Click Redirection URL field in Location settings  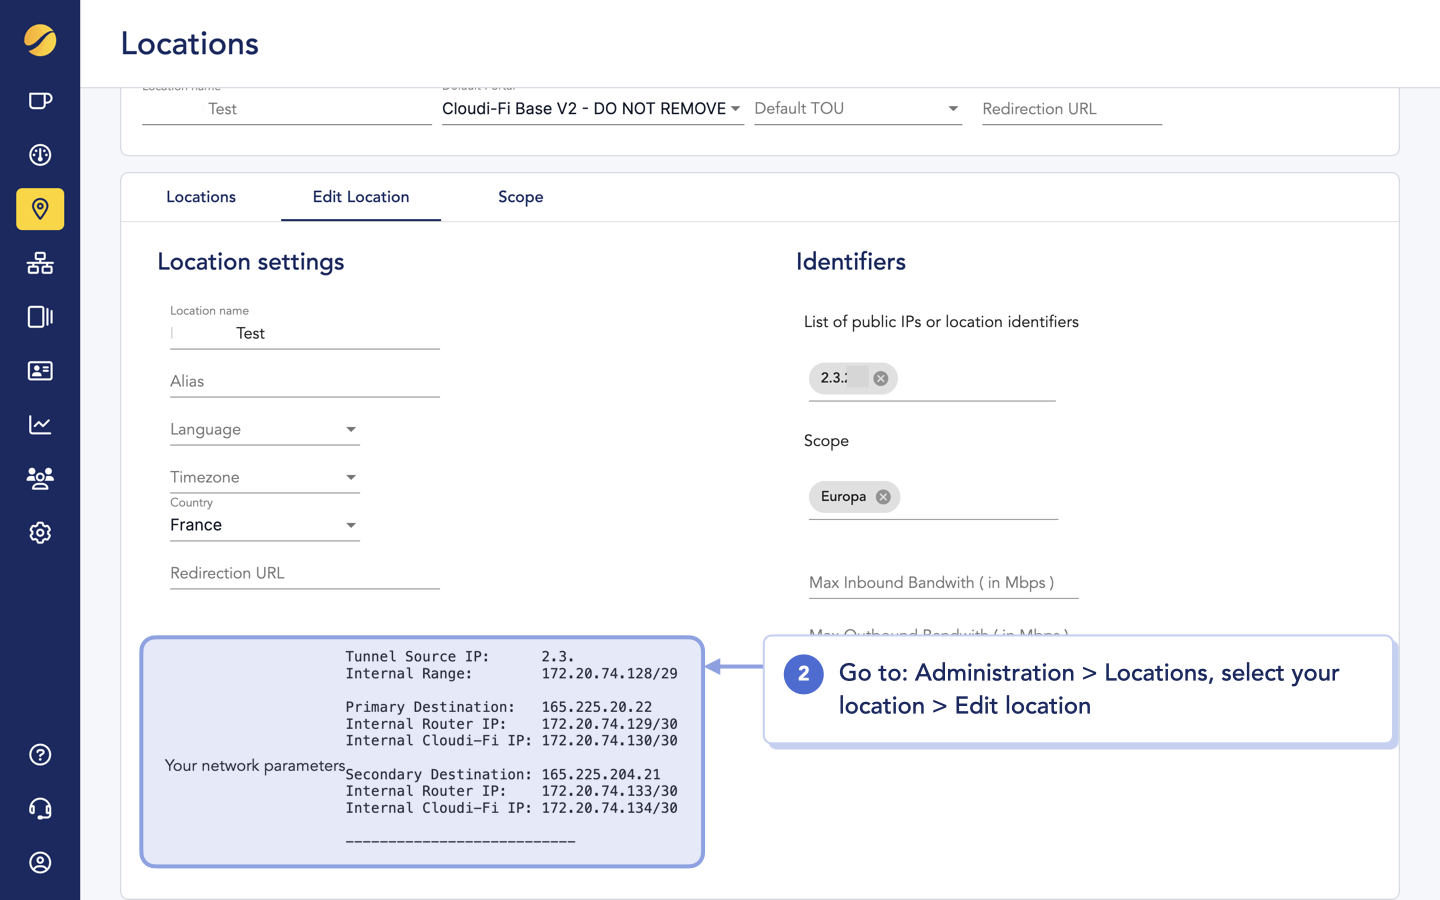pos(305,574)
